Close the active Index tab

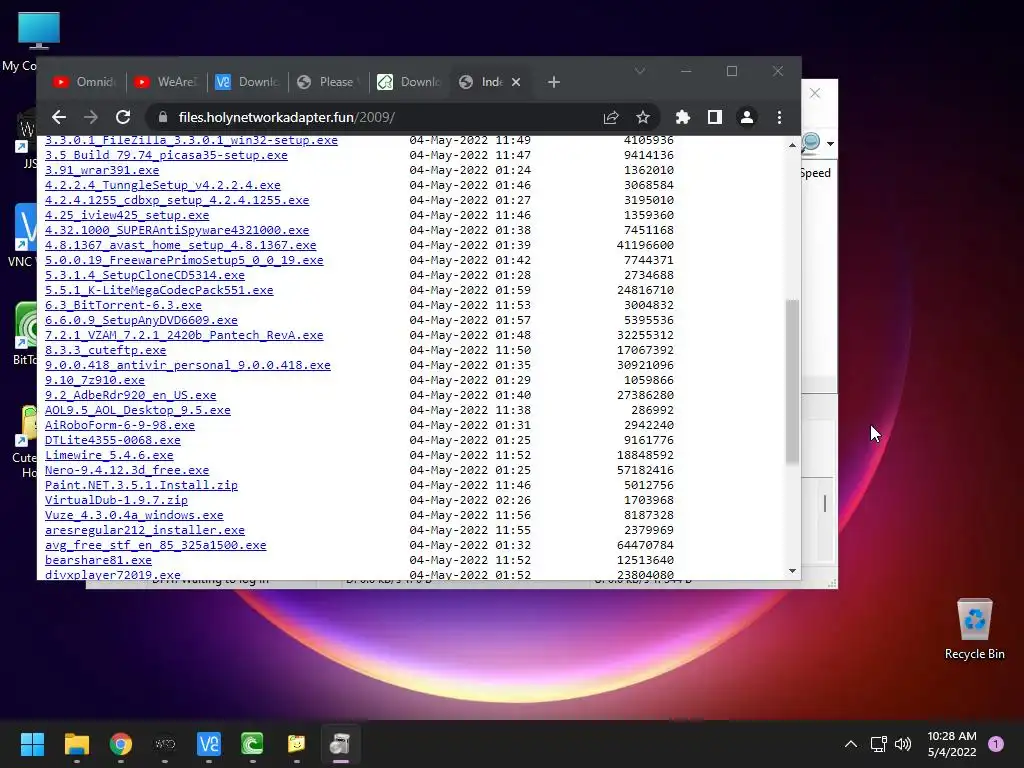click(516, 82)
